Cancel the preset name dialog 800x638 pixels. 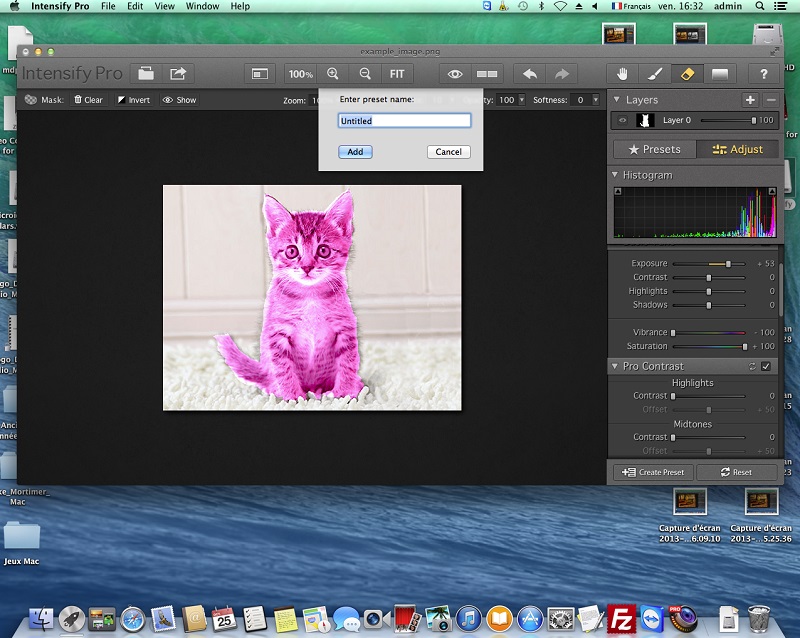coord(448,152)
